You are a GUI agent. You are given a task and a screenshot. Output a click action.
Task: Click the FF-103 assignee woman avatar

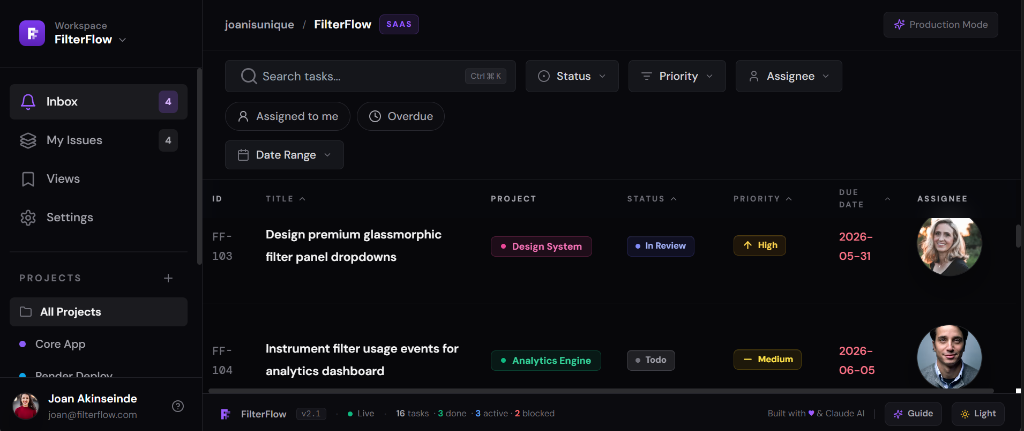click(949, 246)
